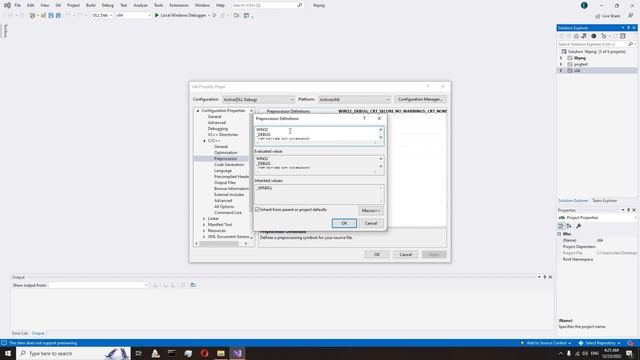Screen dimensions: 640x360
Task: Open File Explorer from the taskbar
Action: (221, 353)
